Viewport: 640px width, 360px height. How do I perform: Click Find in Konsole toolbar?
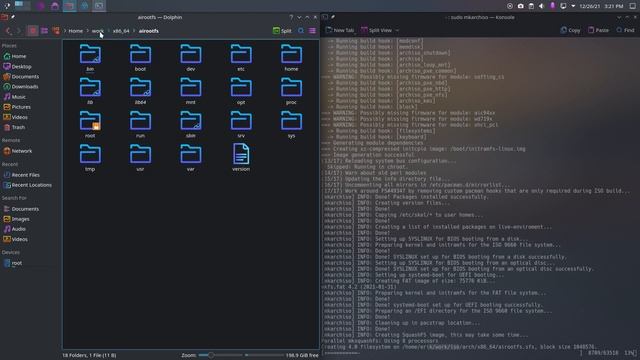tap(625, 30)
